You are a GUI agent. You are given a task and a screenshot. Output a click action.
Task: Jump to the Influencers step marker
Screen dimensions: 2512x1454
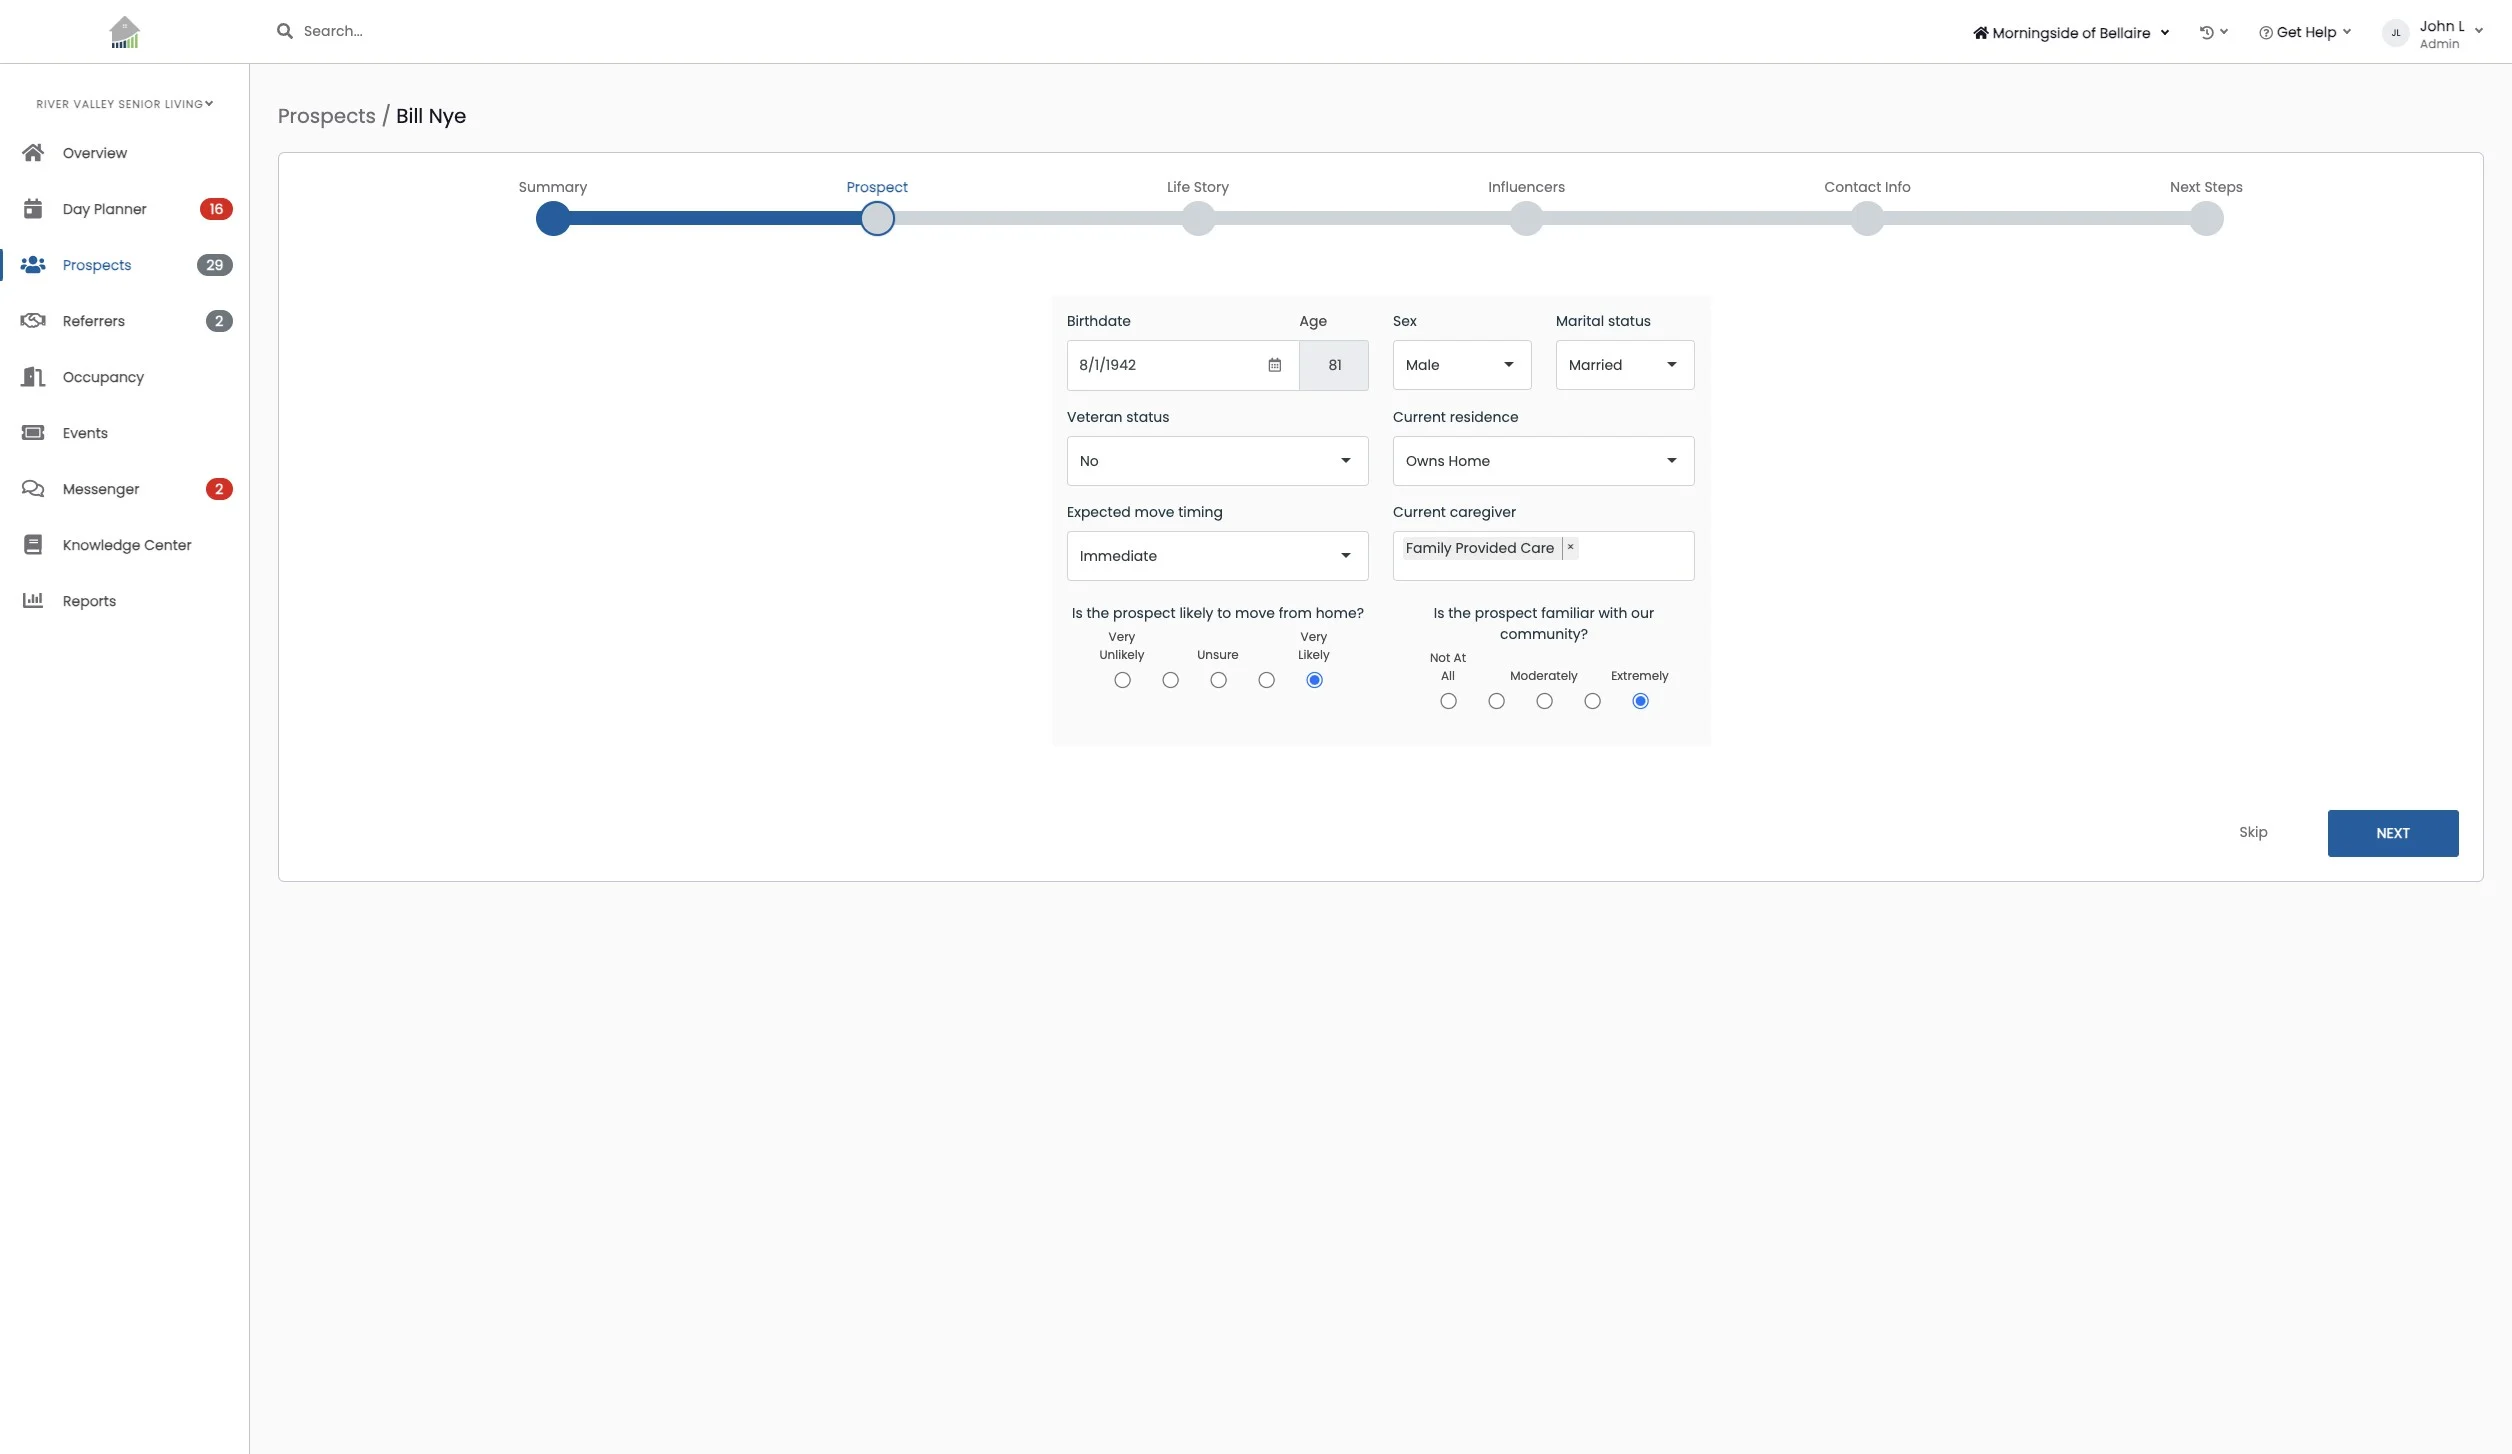click(x=1526, y=218)
